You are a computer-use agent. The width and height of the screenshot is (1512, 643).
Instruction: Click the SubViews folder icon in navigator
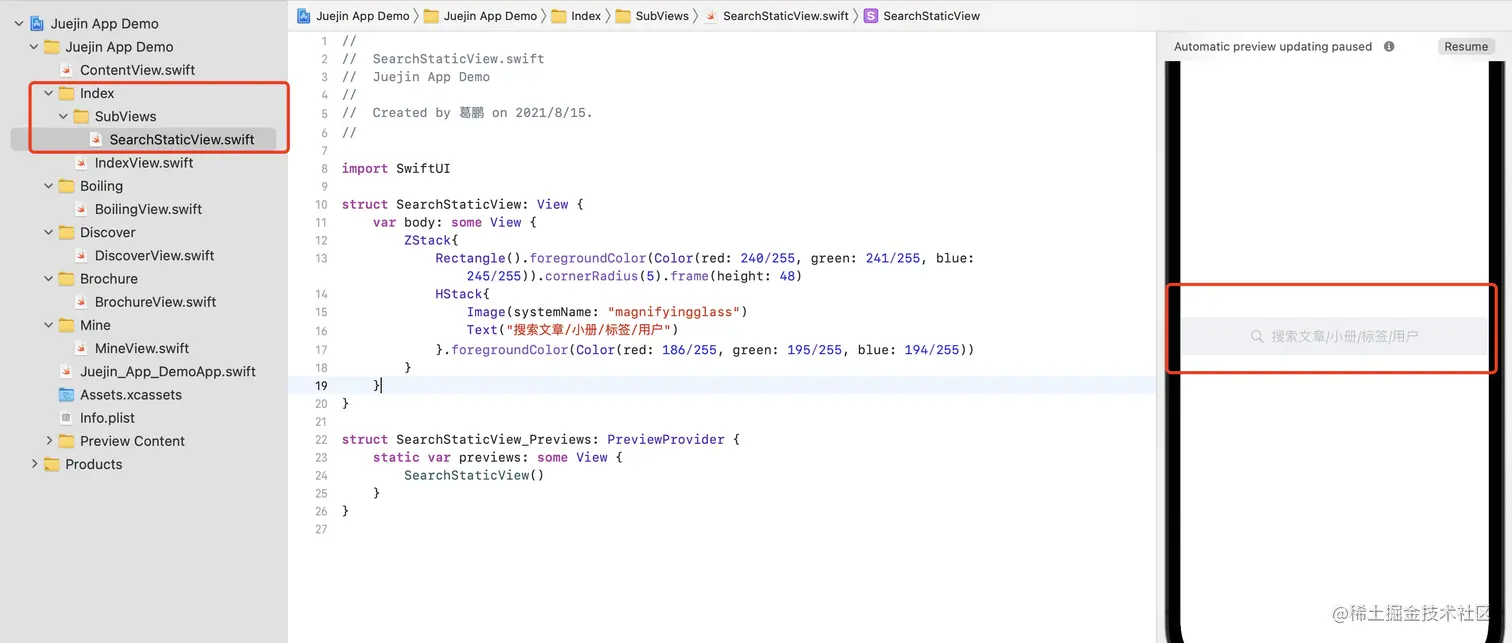coord(81,116)
